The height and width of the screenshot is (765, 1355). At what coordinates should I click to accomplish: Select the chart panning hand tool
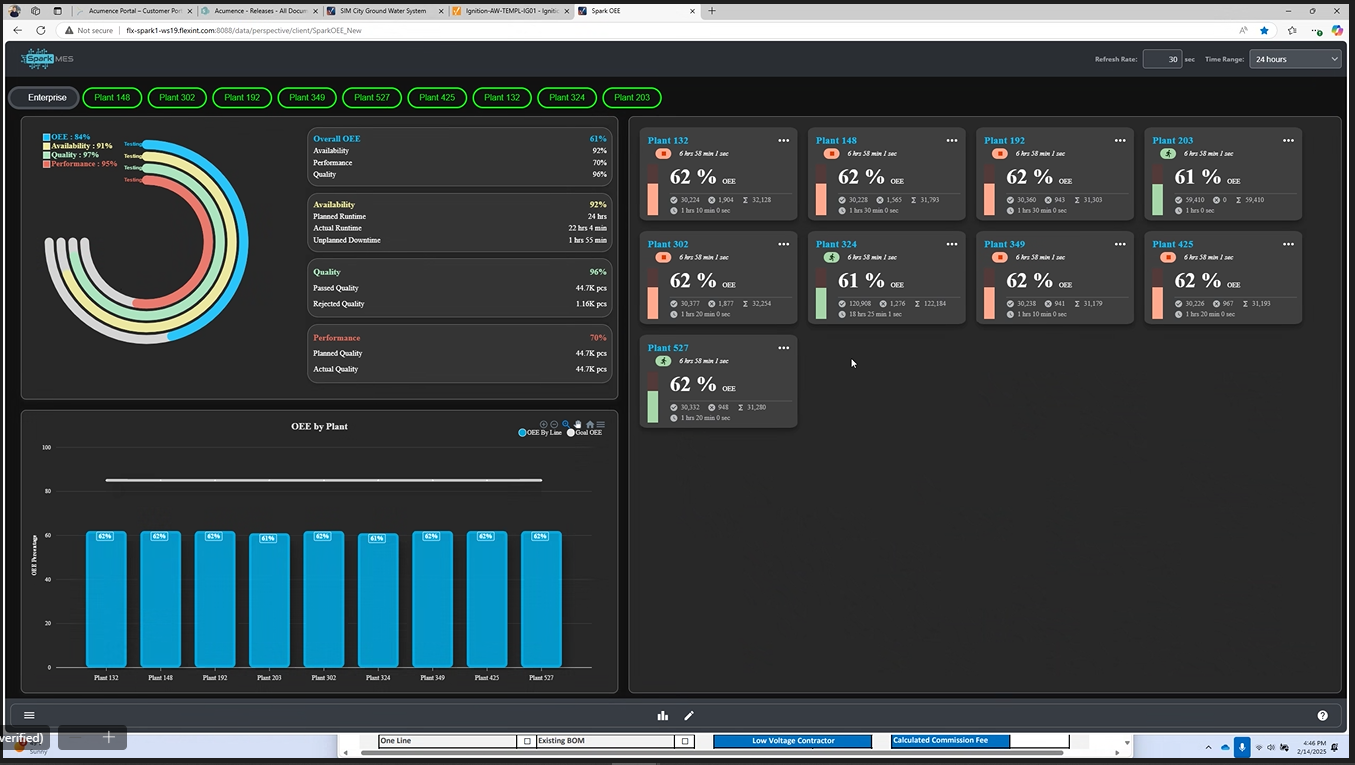pos(578,425)
